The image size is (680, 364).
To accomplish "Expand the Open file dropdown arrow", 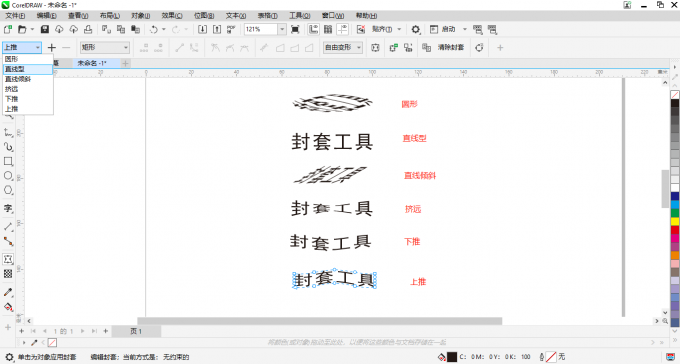I will click(x=32, y=30).
